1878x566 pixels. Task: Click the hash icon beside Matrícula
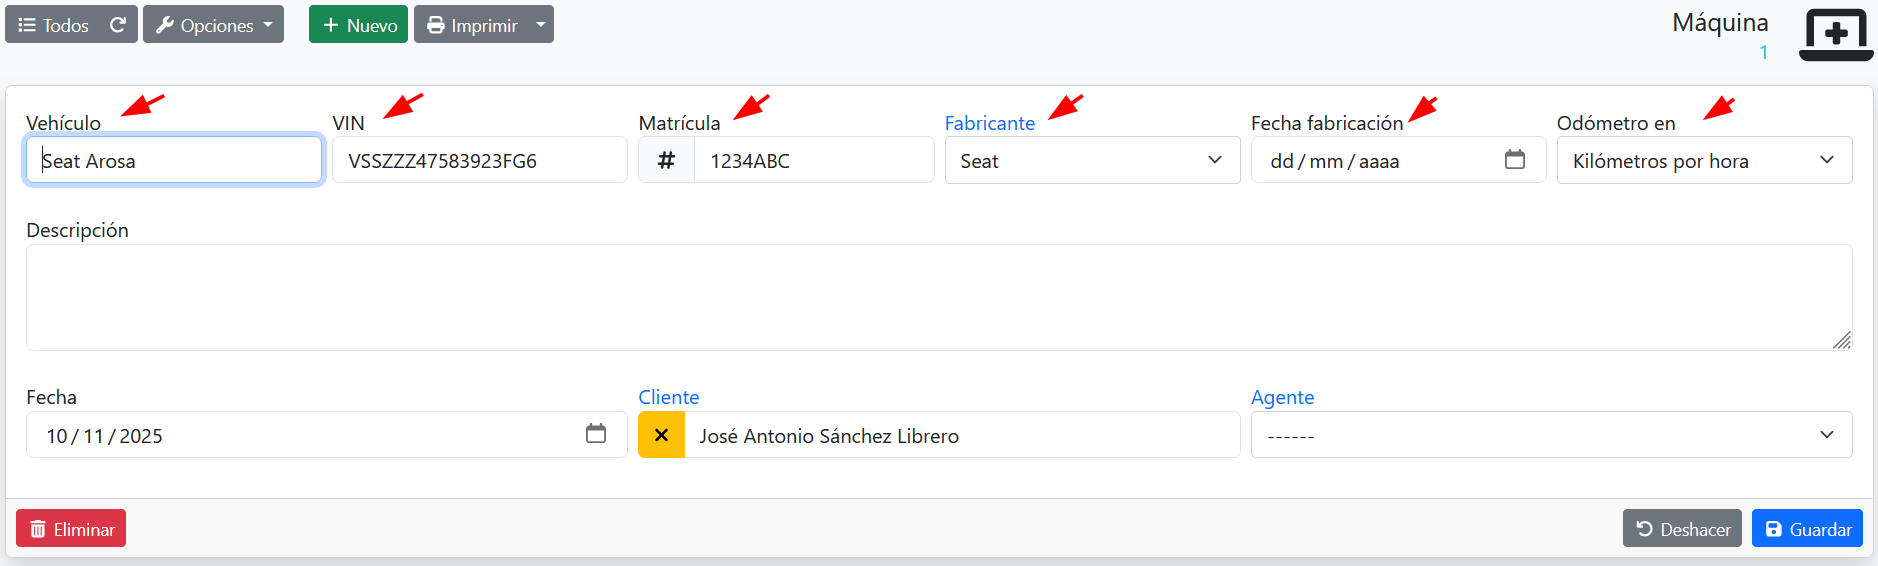pyautogui.click(x=666, y=160)
